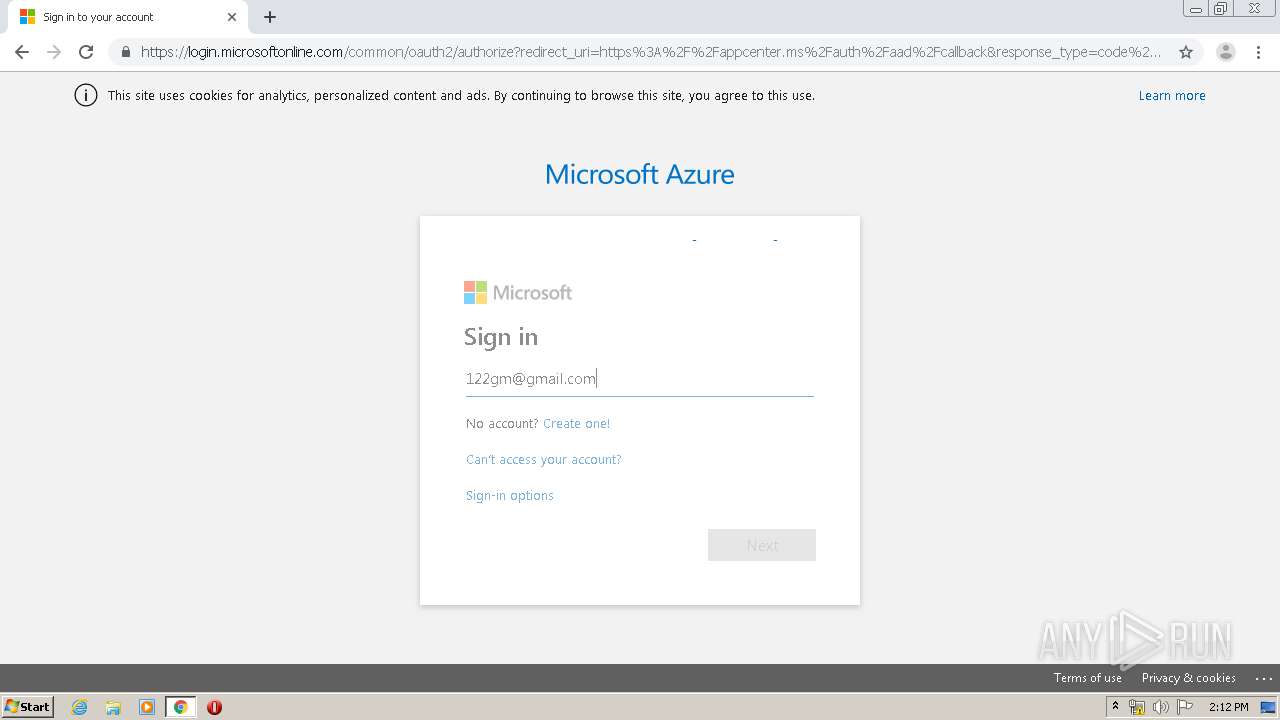1280x720 pixels.
Task: Follow the 'Create one!' link
Action: (x=576, y=424)
